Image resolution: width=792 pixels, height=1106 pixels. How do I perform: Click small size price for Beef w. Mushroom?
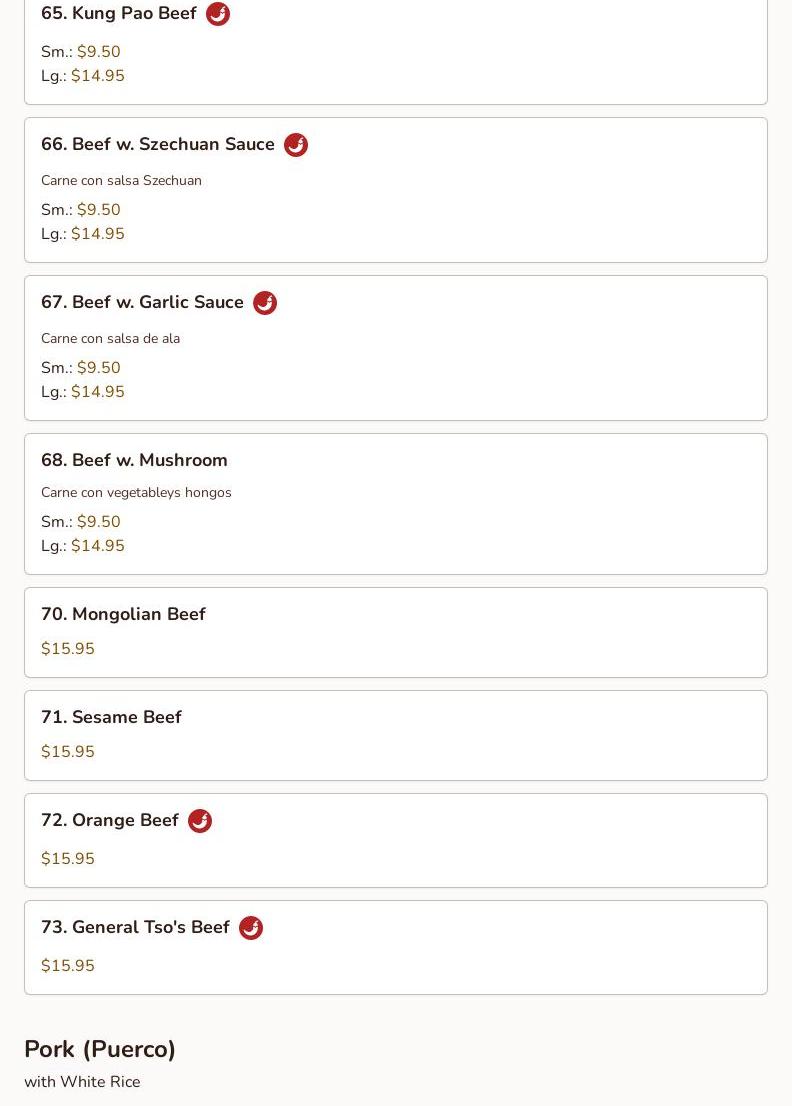point(98,522)
